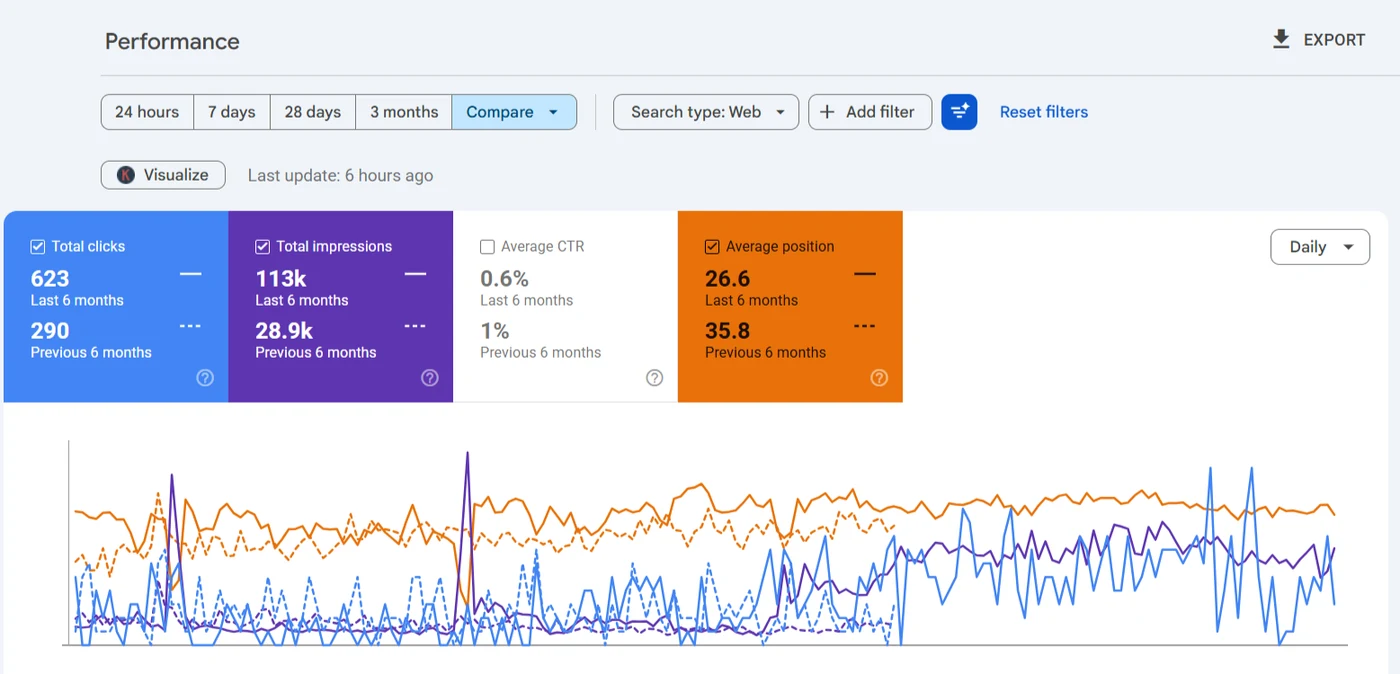Viewport: 1400px width, 674px height.
Task: Click the 35.8 previous position value
Action: pos(727,331)
